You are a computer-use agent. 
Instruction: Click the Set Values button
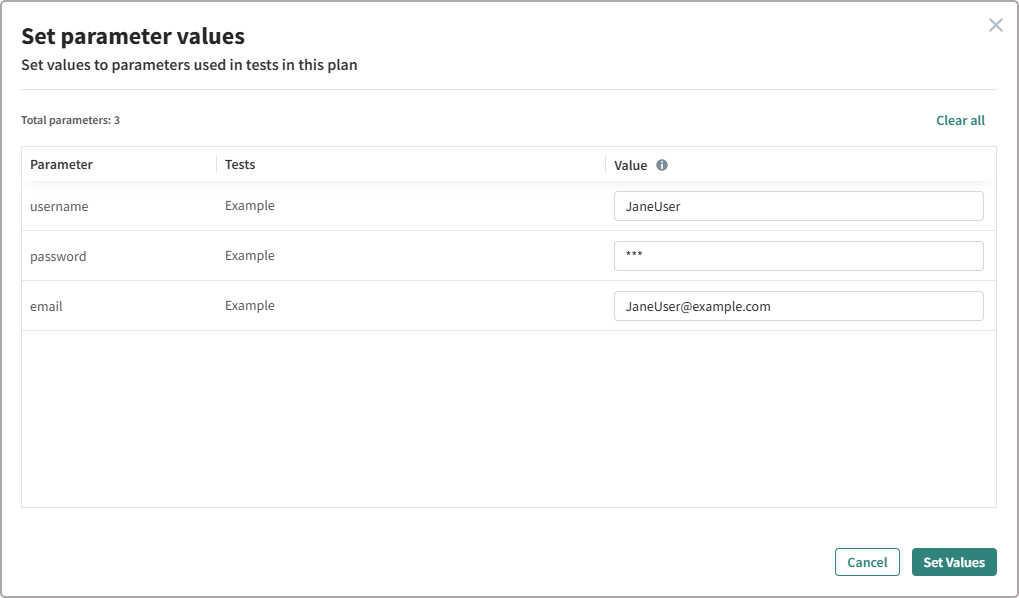(x=953, y=562)
